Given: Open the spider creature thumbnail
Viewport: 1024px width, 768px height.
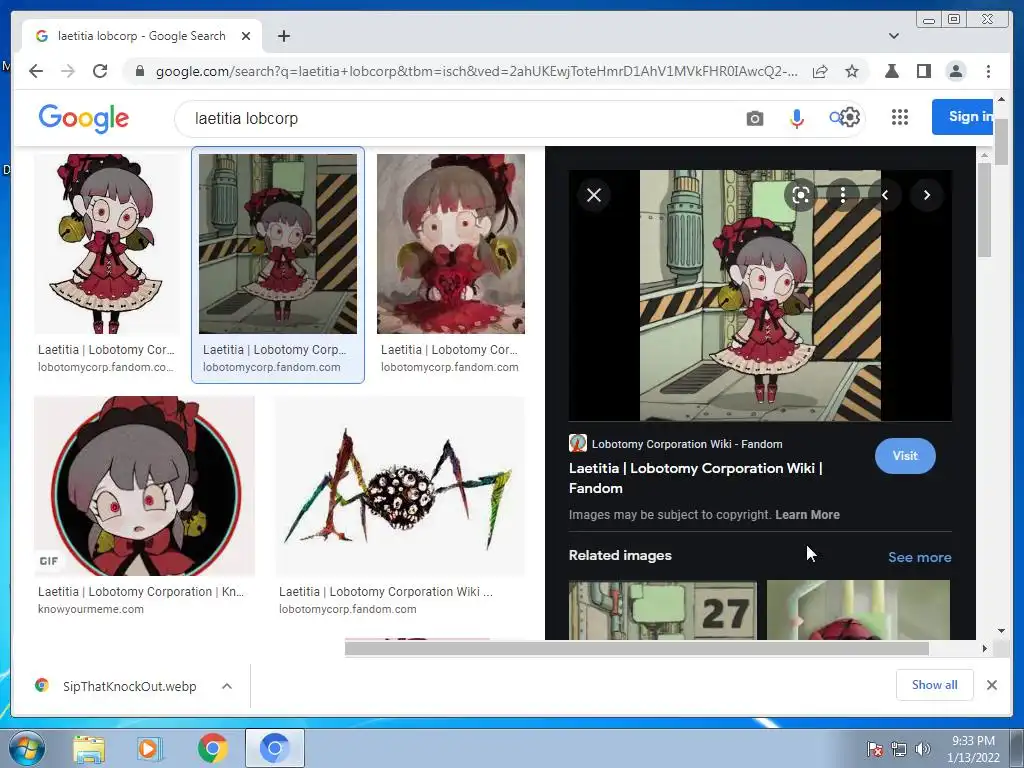Looking at the screenshot, I should (400, 486).
